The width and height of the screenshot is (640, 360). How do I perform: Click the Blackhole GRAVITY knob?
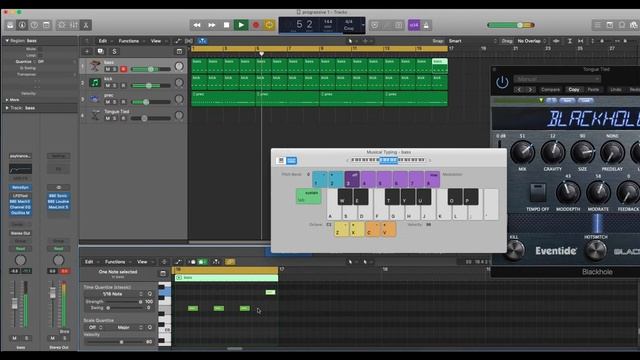552,153
